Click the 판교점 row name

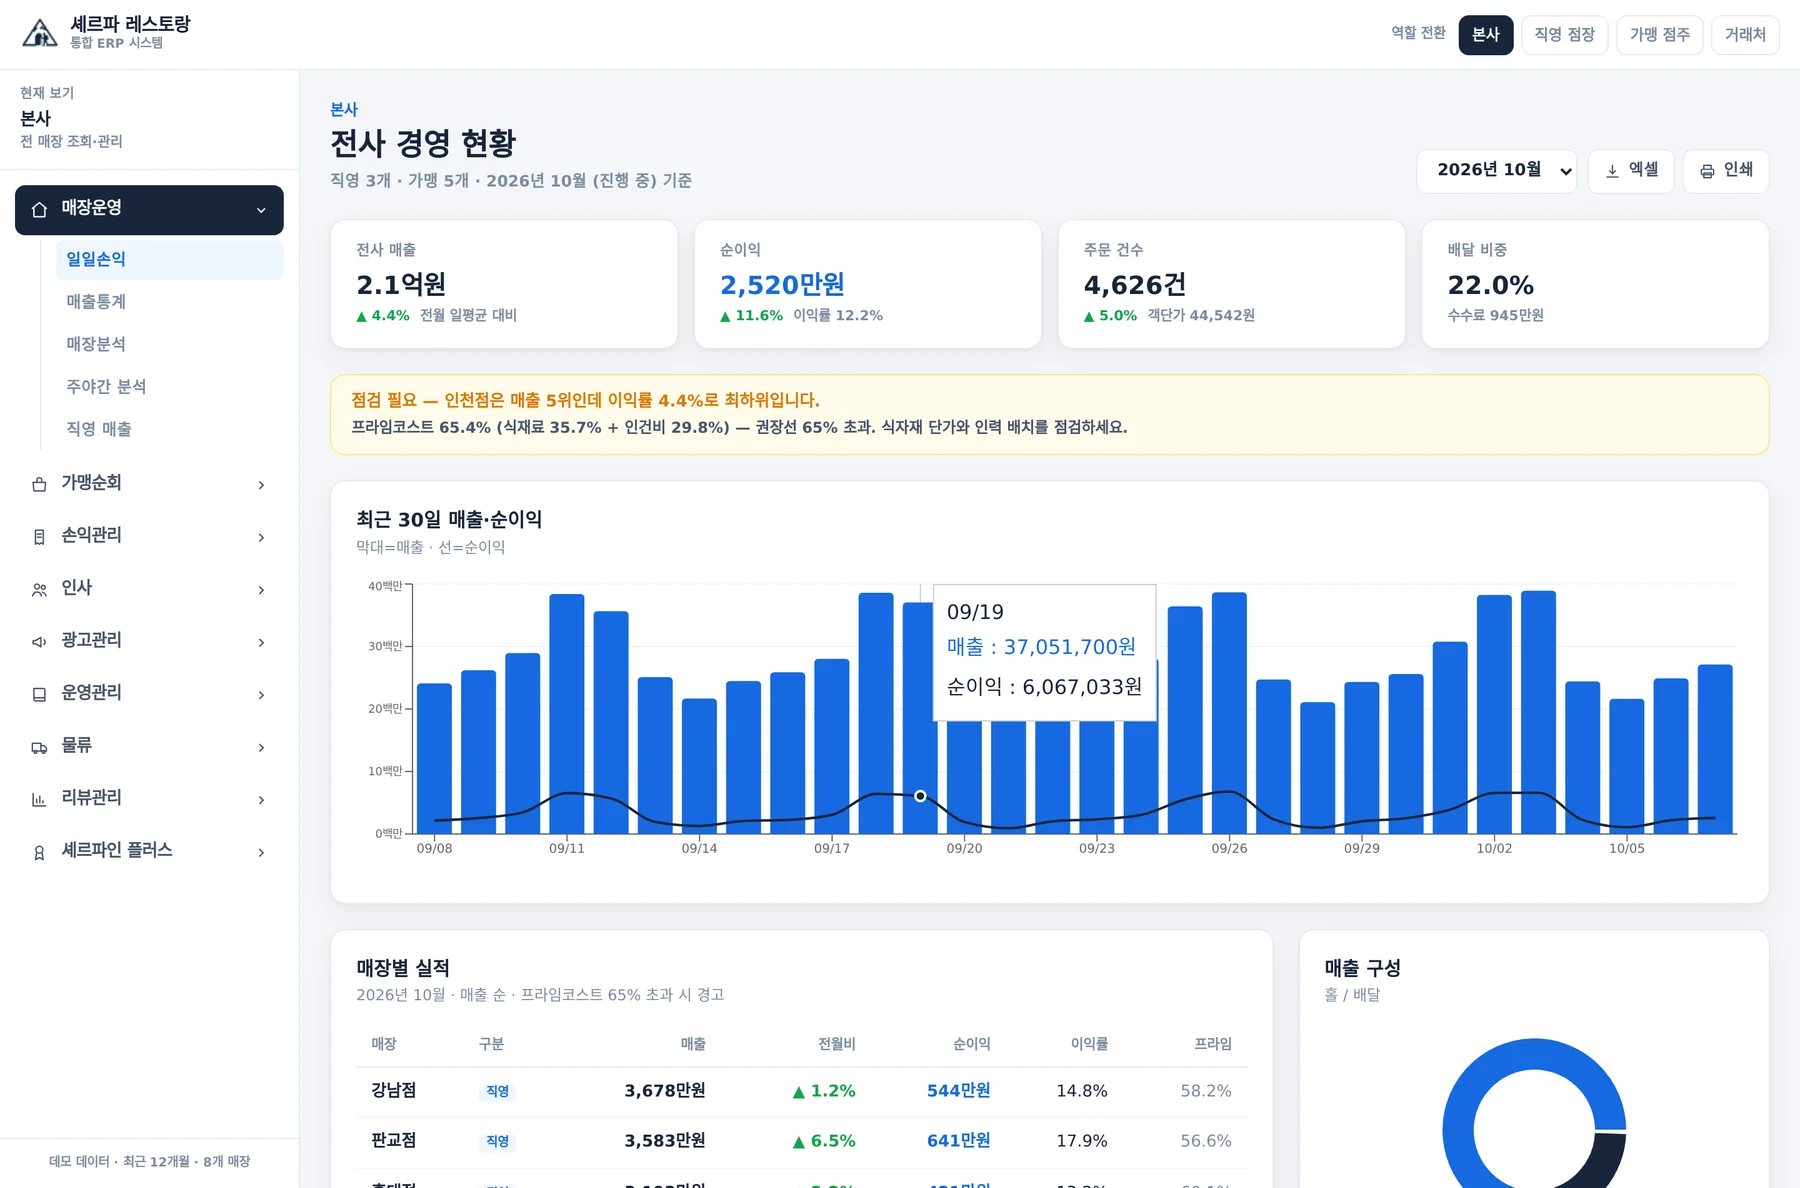tap(393, 1141)
